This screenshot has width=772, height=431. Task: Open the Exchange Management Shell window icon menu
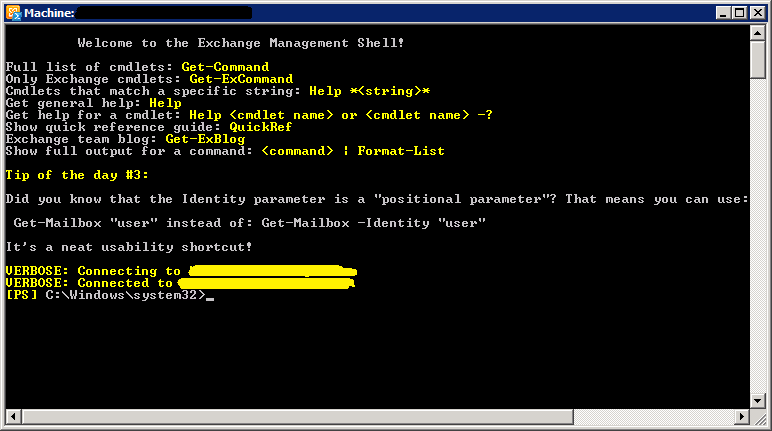pos(13,13)
